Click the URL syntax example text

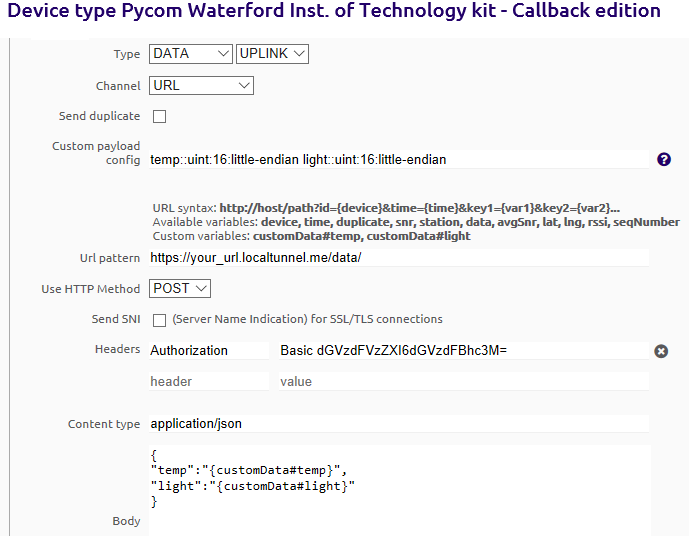click(x=420, y=208)
